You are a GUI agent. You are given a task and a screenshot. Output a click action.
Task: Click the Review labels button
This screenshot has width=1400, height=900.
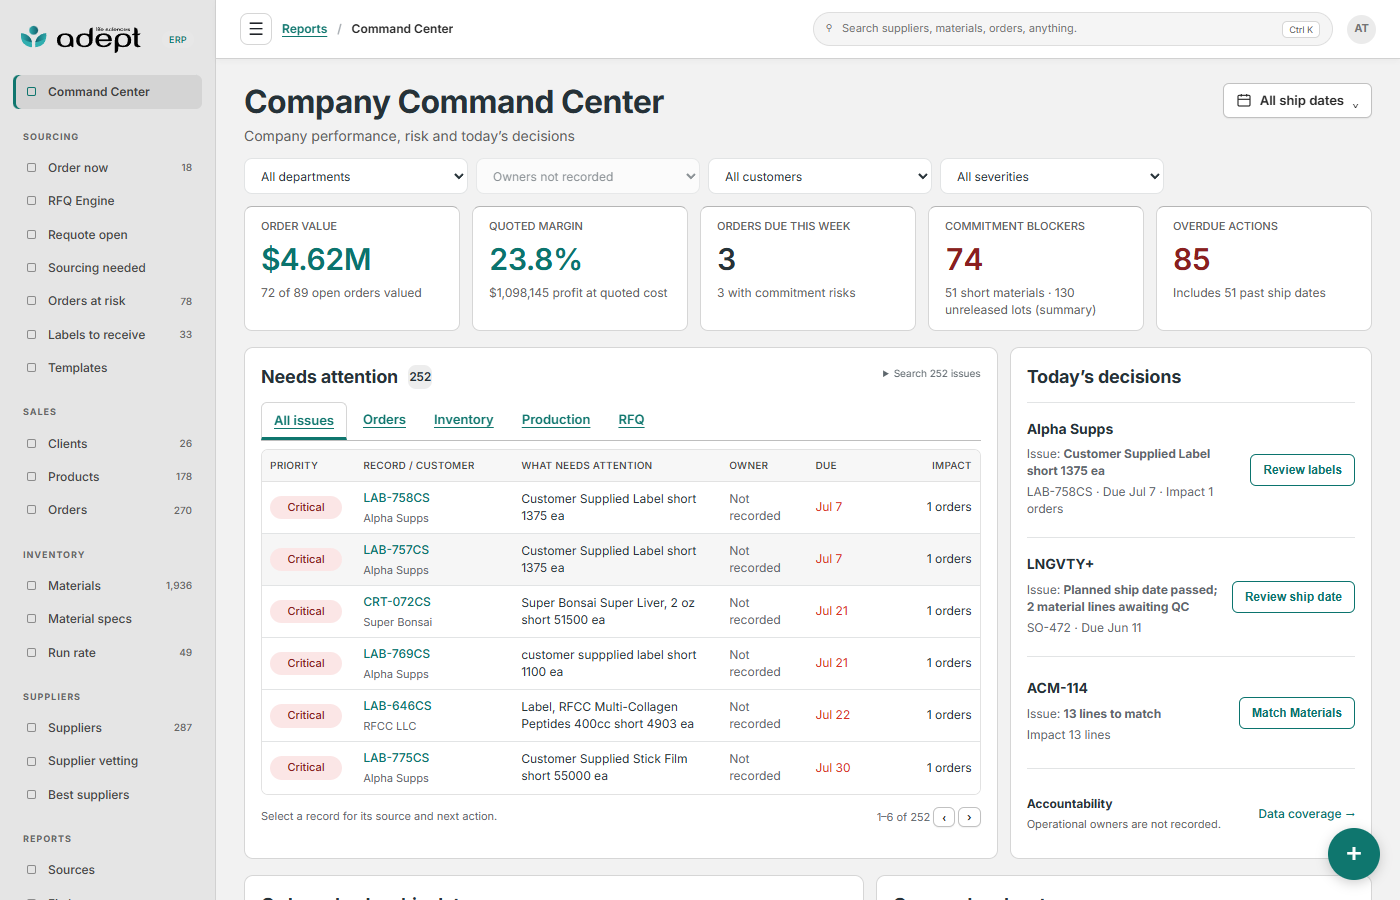[x=1302, y=470]
